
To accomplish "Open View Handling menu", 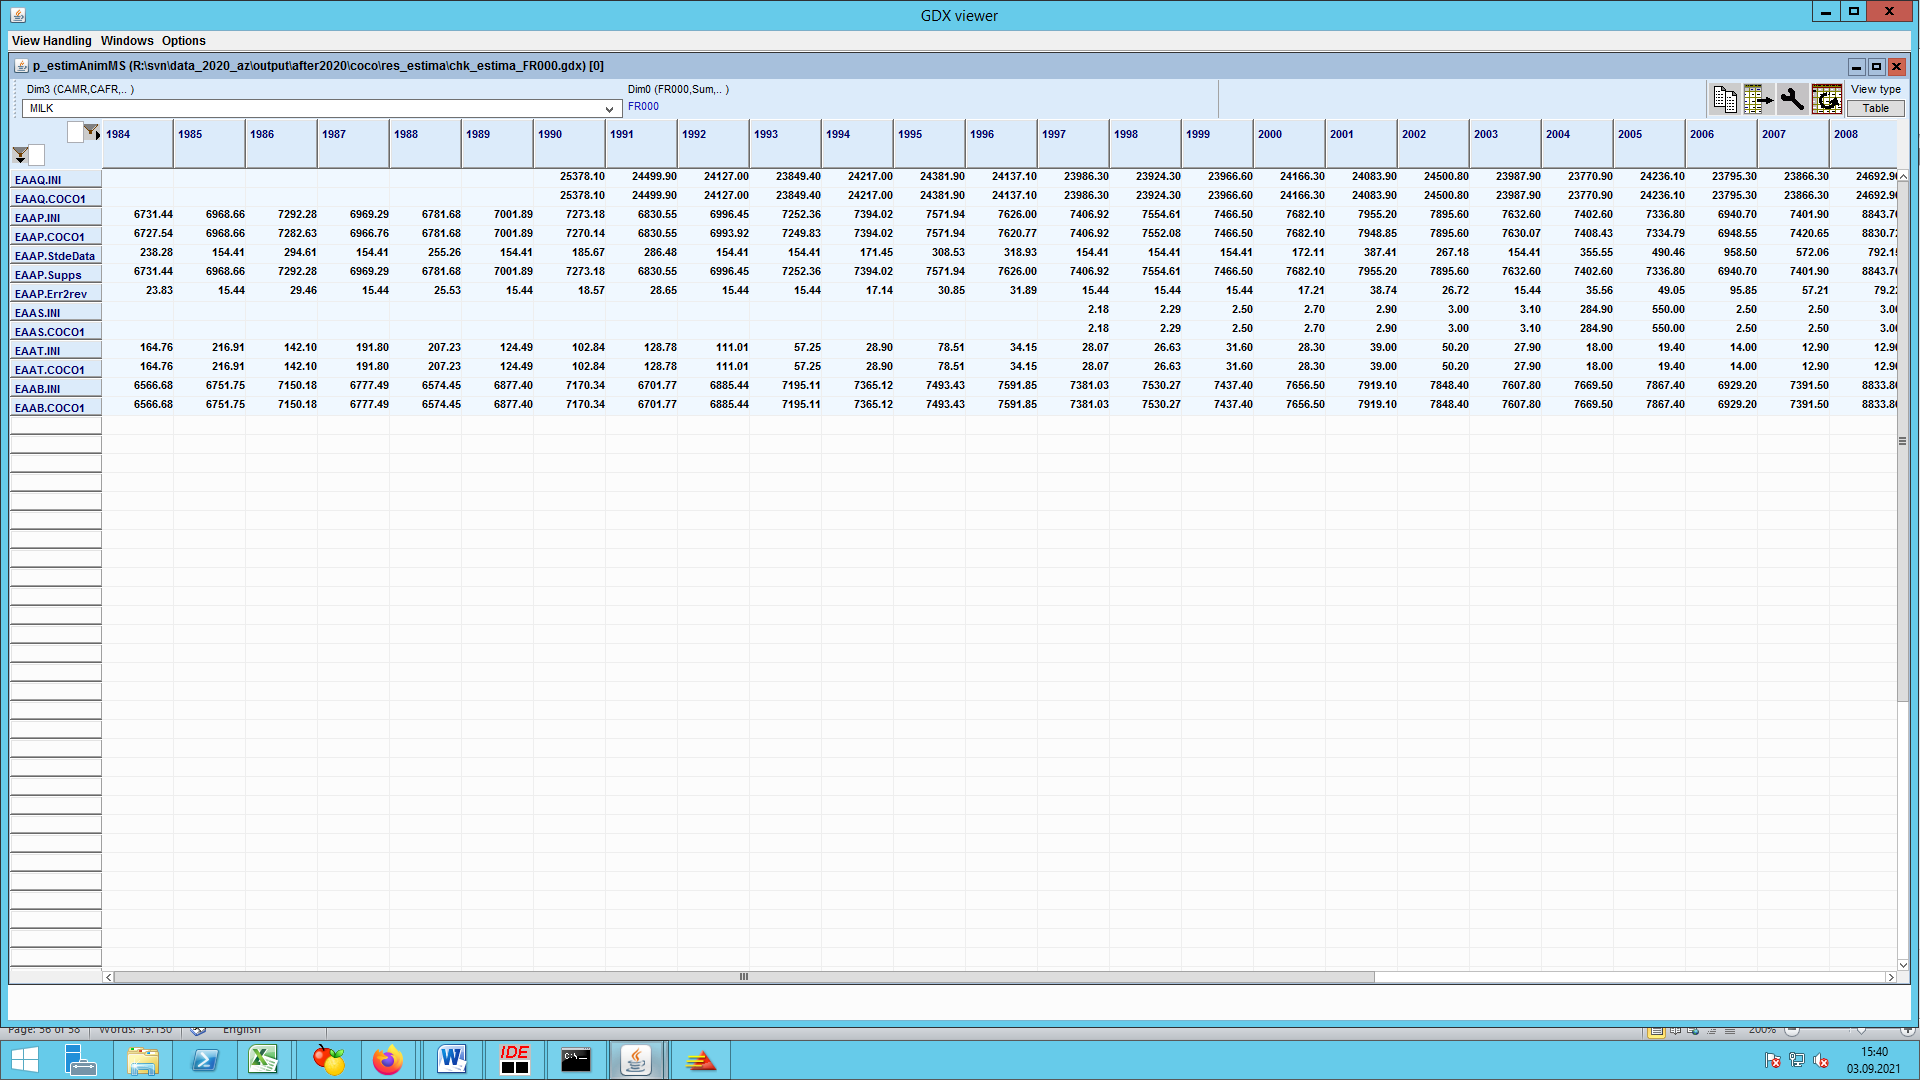I will click(51, 41).
